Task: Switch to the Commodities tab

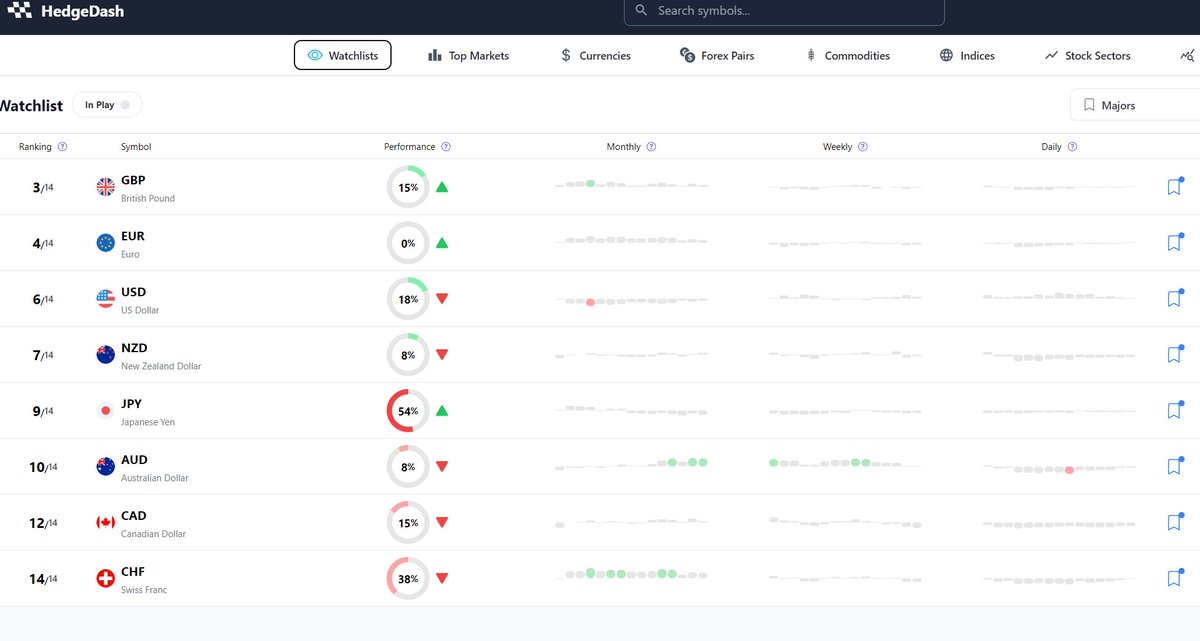Action: [847, 56]
